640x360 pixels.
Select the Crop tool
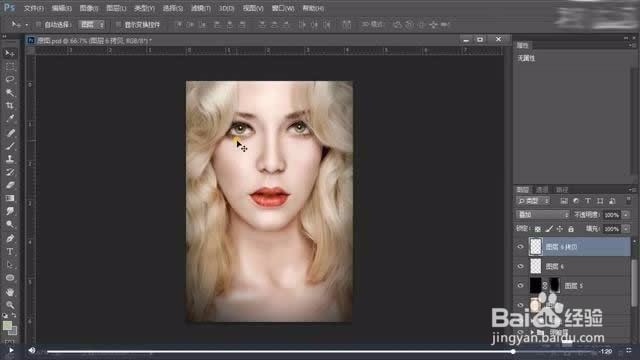[10, 106]
